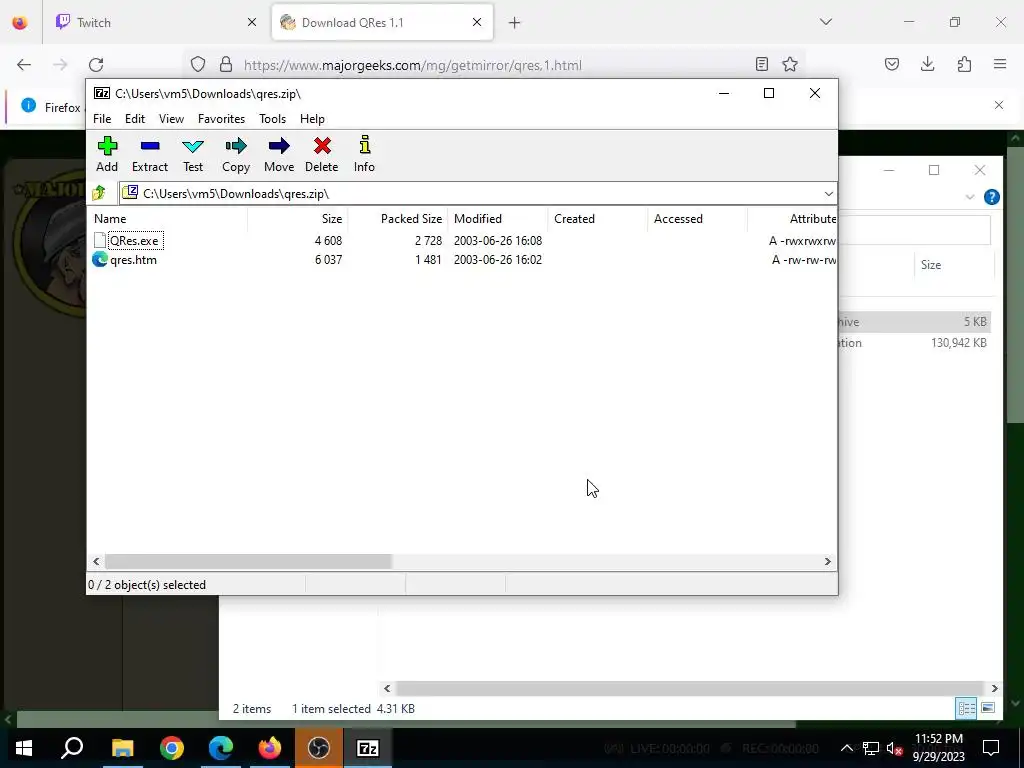This screenshot has height=768, width=1024.
Task: Click the Edge icon beside qres.htm
Action: (99, 260)
